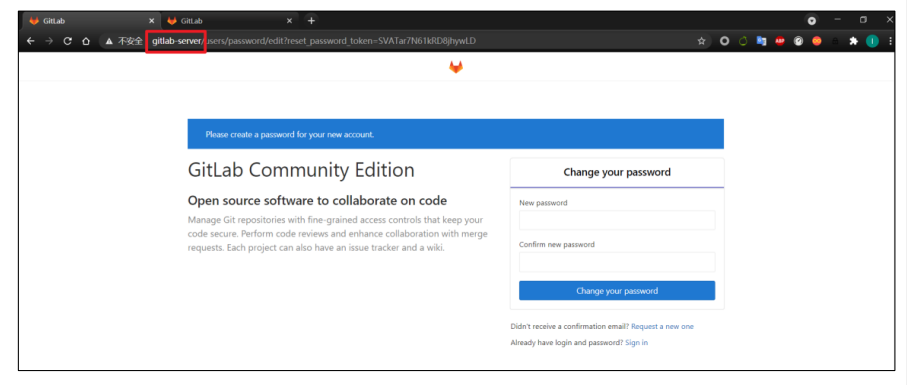The width and height of the screenshot is (907, 385).
Task: Open the white circle extension icon
Action: (x=724, y=41)
